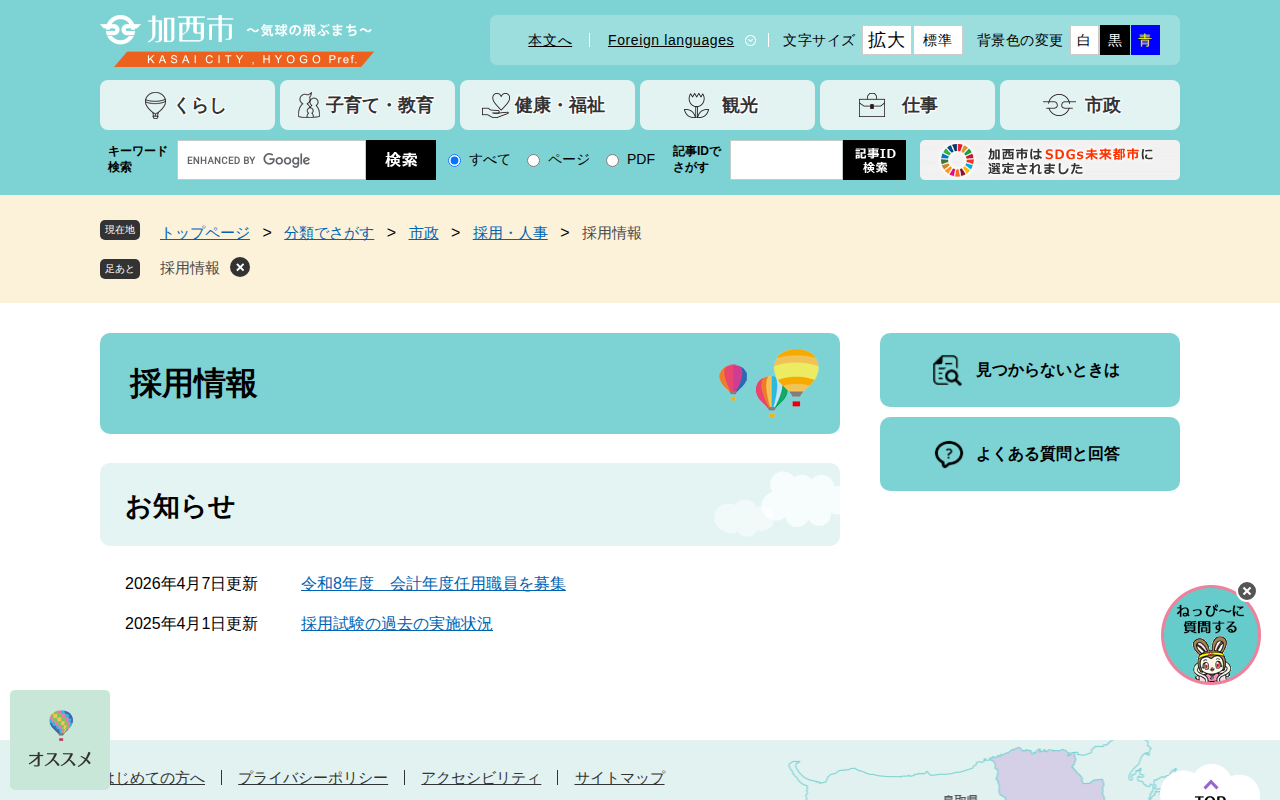1280x800 pixels.
Task: Focus the Google keyword search field
Action: (x=272, y=160)
